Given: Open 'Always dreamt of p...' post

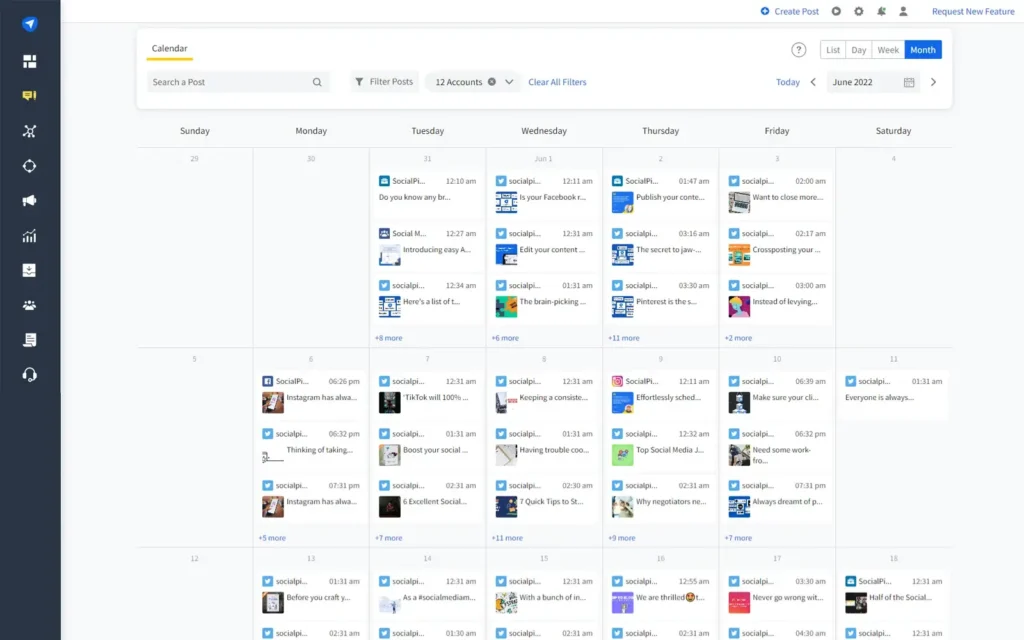Looking at the screenshot, I should pos(777,498).
